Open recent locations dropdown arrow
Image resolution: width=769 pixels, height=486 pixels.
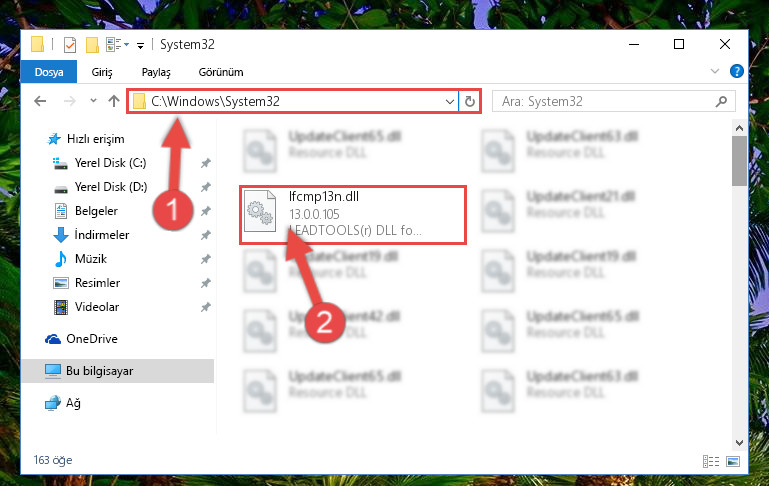tap(93, 101)
